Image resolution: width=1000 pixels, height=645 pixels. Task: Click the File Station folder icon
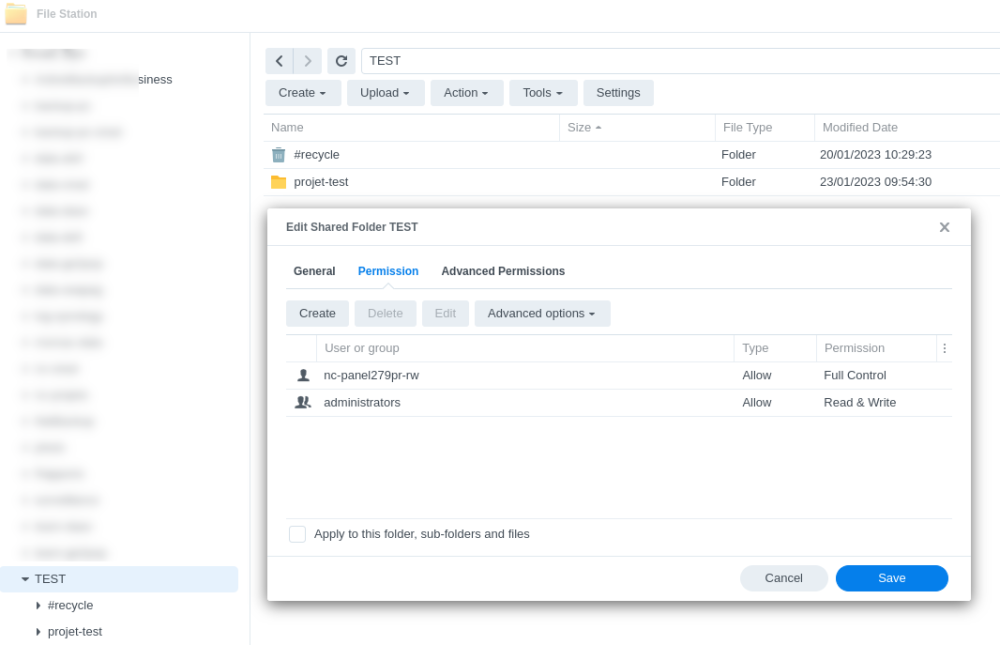pos(16,14)
